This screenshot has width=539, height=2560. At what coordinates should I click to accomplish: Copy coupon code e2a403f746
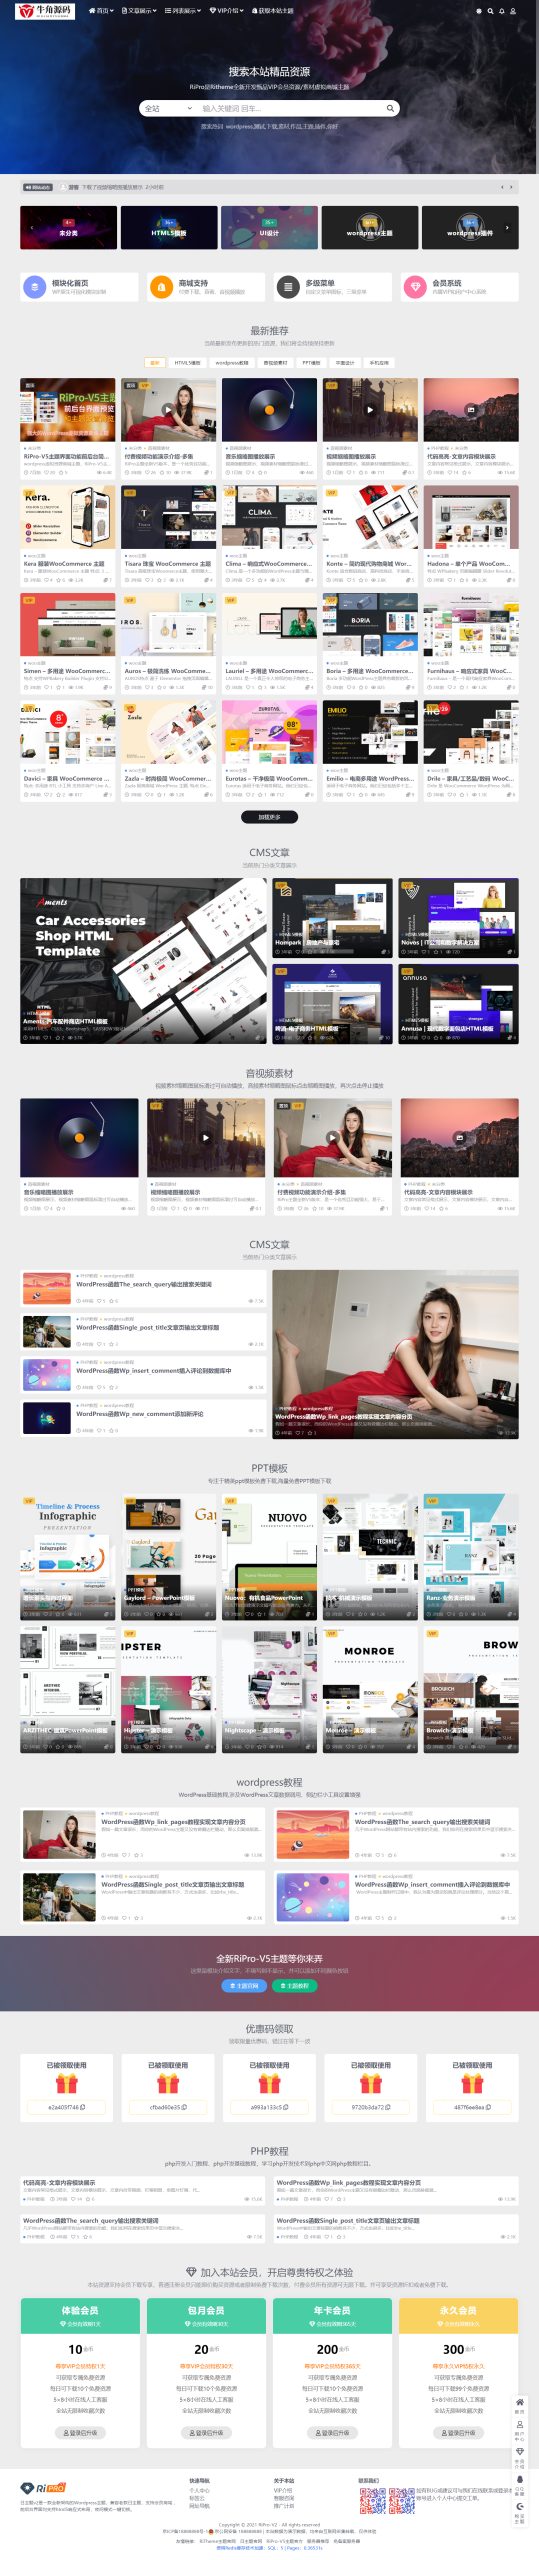click(67, 2107)
